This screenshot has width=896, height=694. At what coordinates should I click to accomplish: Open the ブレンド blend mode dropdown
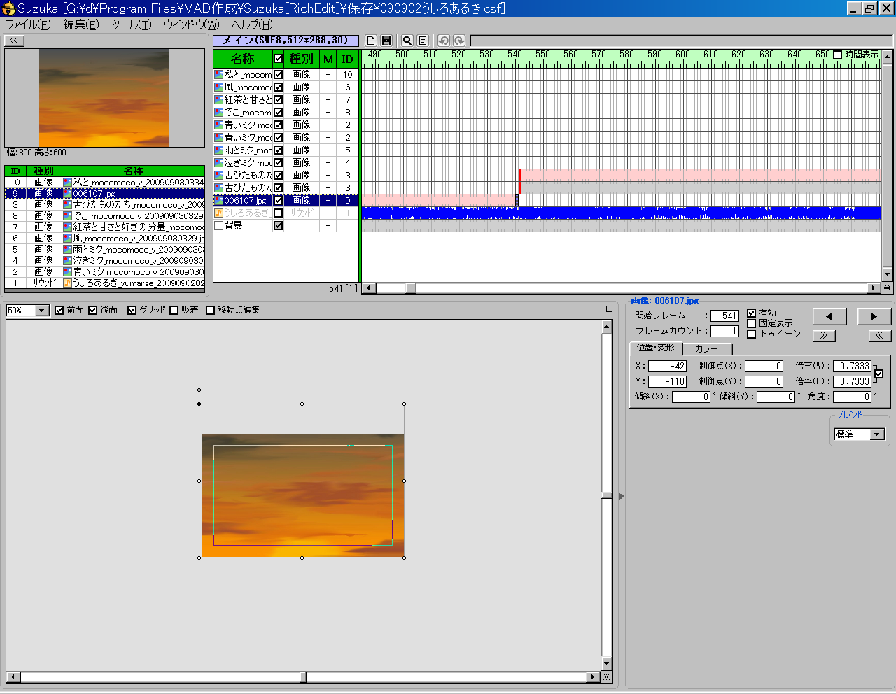(x=877, y=434)
